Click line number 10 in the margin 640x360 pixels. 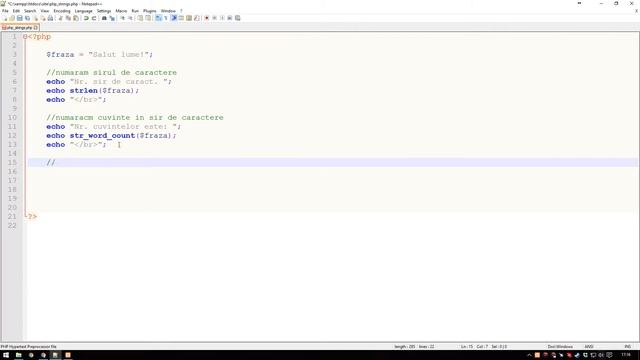[x=12, y=118]
